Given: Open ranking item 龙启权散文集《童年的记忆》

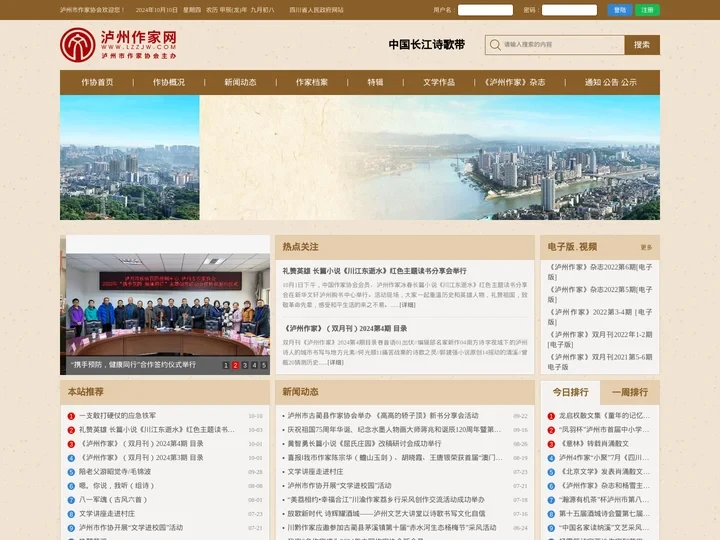Looking at the screenshot, I should (x=604, y=416).
